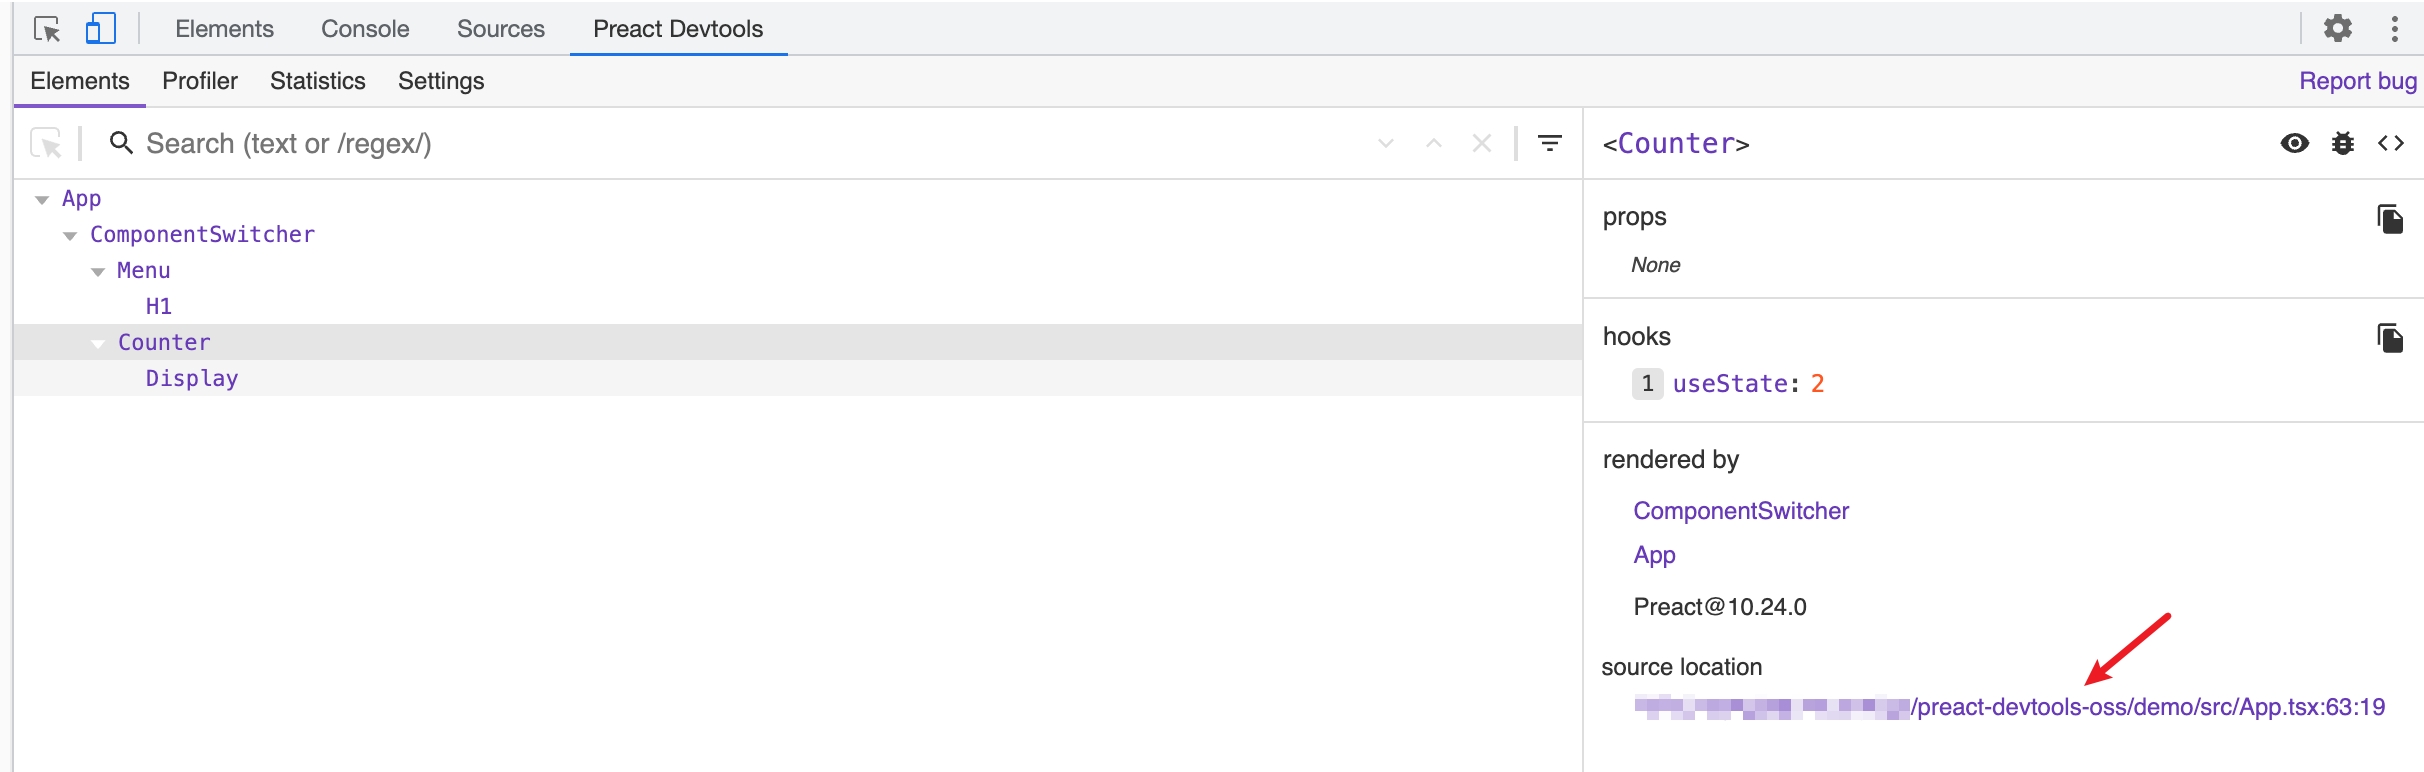Click the inspect element picker icon
Viewport: 2424px width, 772px height.
[47, 29]
